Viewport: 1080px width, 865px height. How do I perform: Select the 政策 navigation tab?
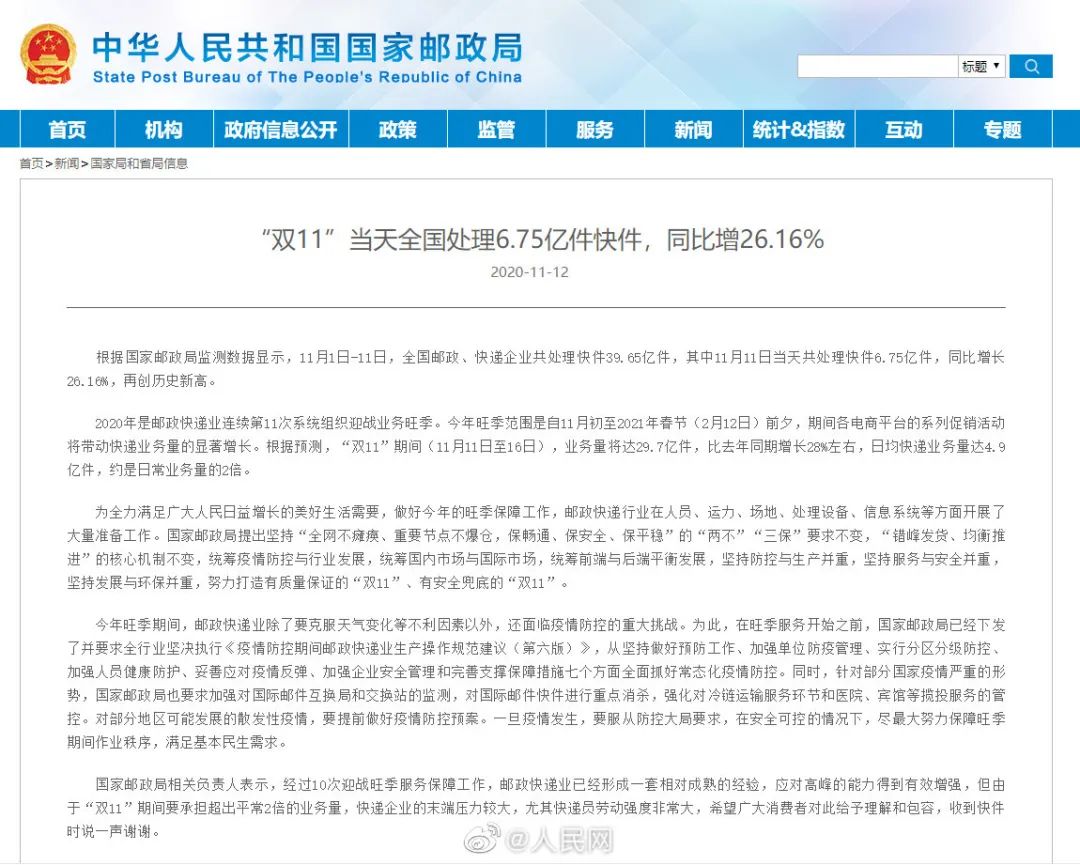(397, 129)
